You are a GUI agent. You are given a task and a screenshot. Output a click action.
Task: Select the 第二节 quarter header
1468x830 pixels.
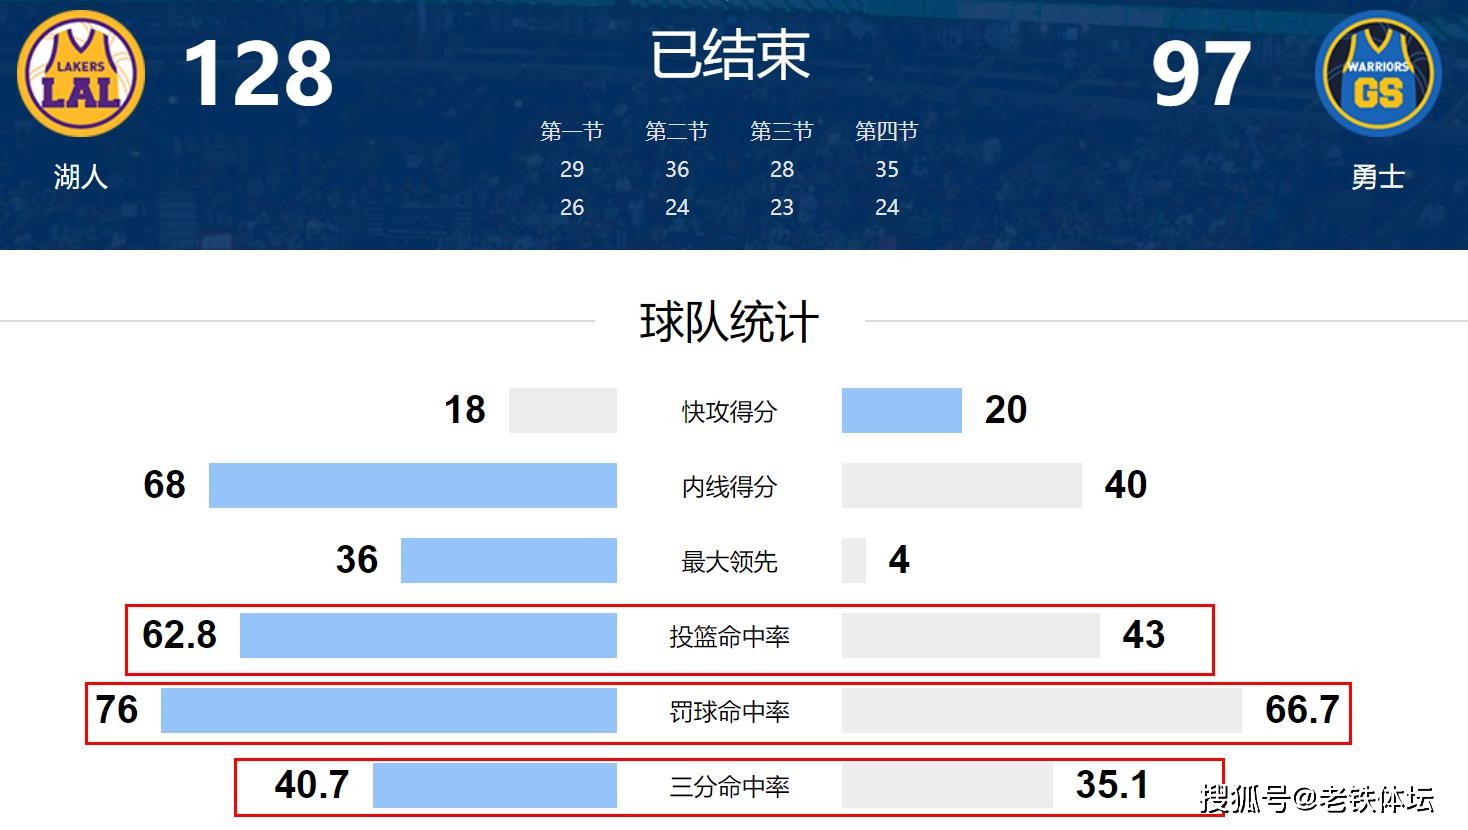(x=677, y=131)
